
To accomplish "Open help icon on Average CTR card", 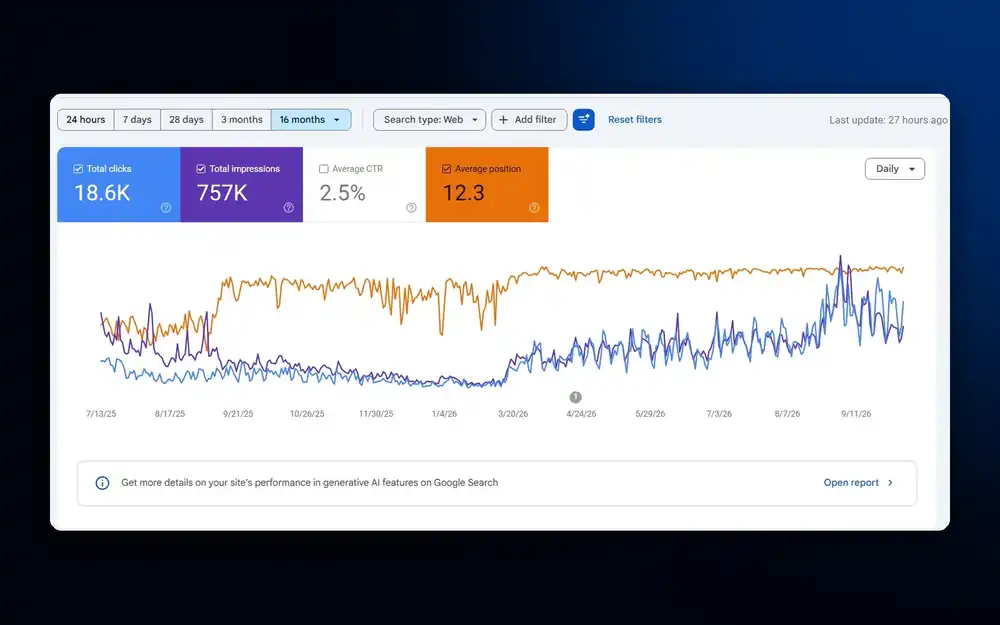I will 411,207.
